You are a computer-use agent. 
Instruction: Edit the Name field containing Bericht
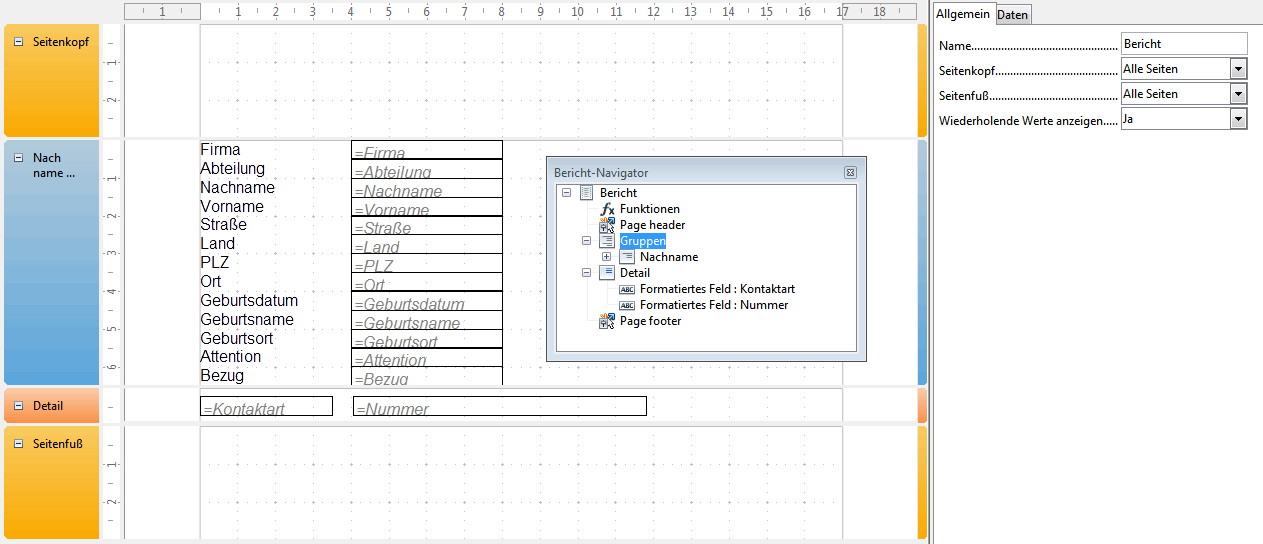point(1184,44)
